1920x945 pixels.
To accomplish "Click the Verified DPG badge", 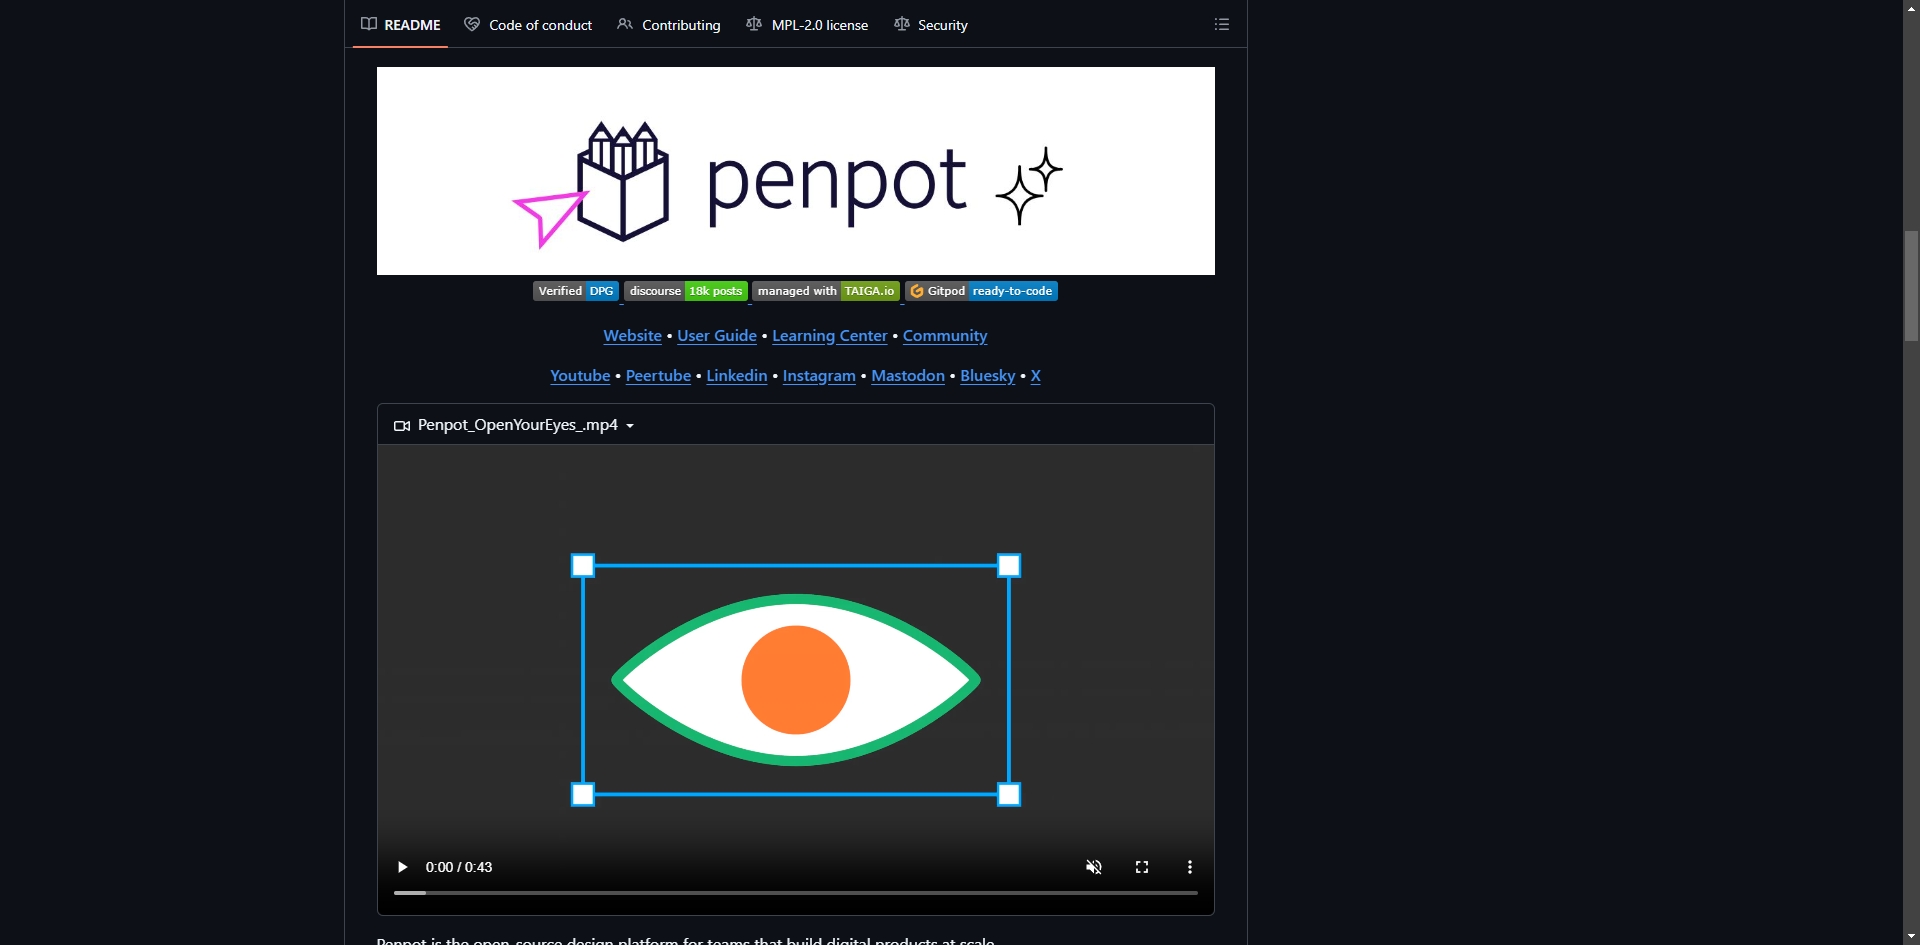I will (x=576, y=291).
